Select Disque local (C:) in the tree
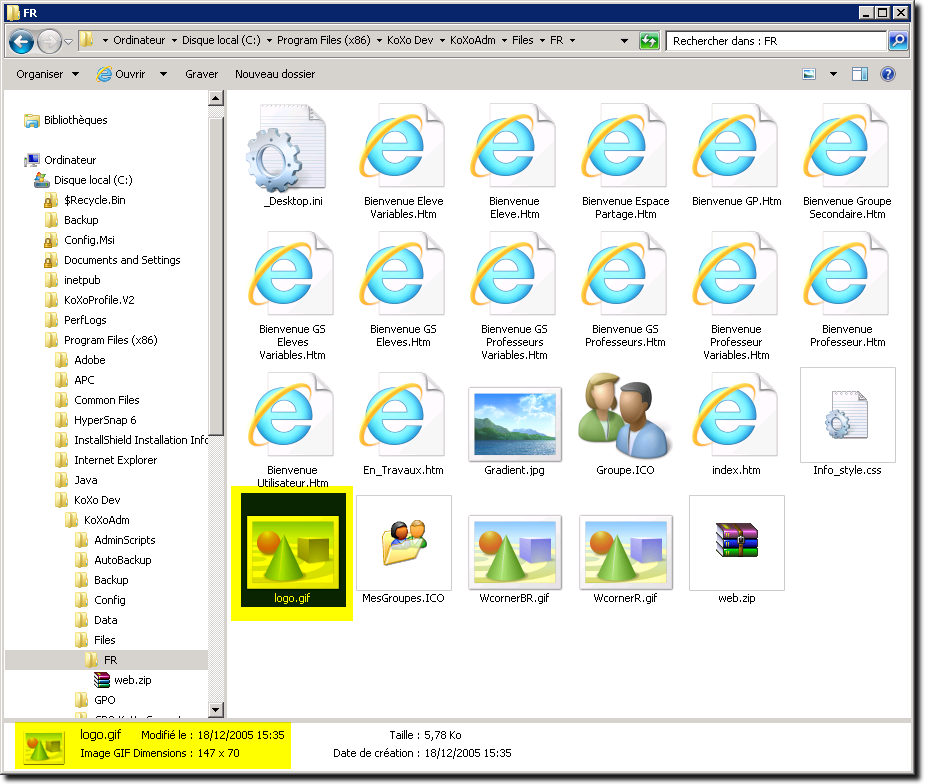The image size is (925, 784). click(x=93, y=181)
